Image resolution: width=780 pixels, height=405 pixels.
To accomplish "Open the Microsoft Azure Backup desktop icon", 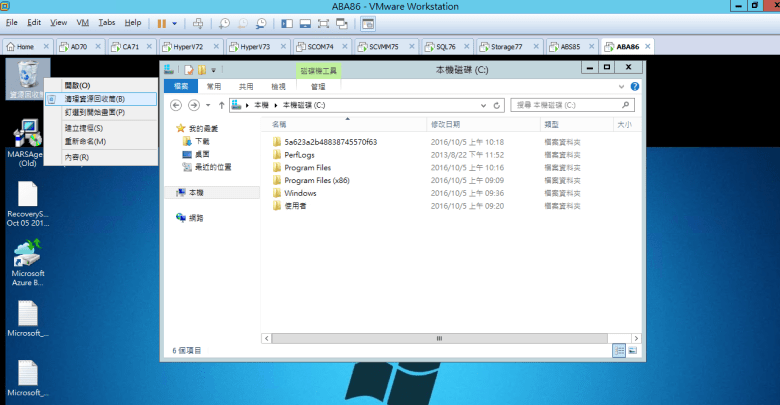I will 27,256.
